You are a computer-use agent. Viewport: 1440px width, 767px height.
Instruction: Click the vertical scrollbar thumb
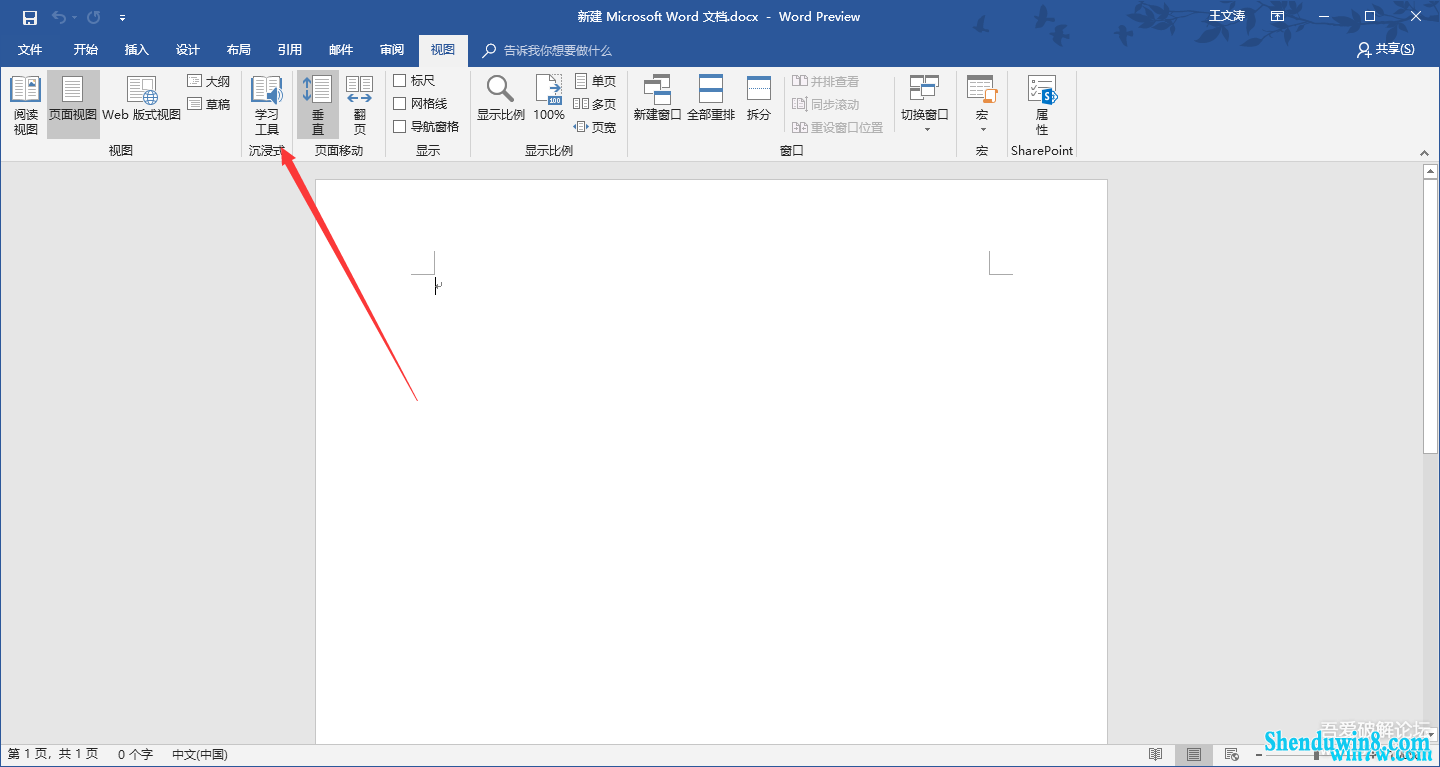click(1430, 316)
